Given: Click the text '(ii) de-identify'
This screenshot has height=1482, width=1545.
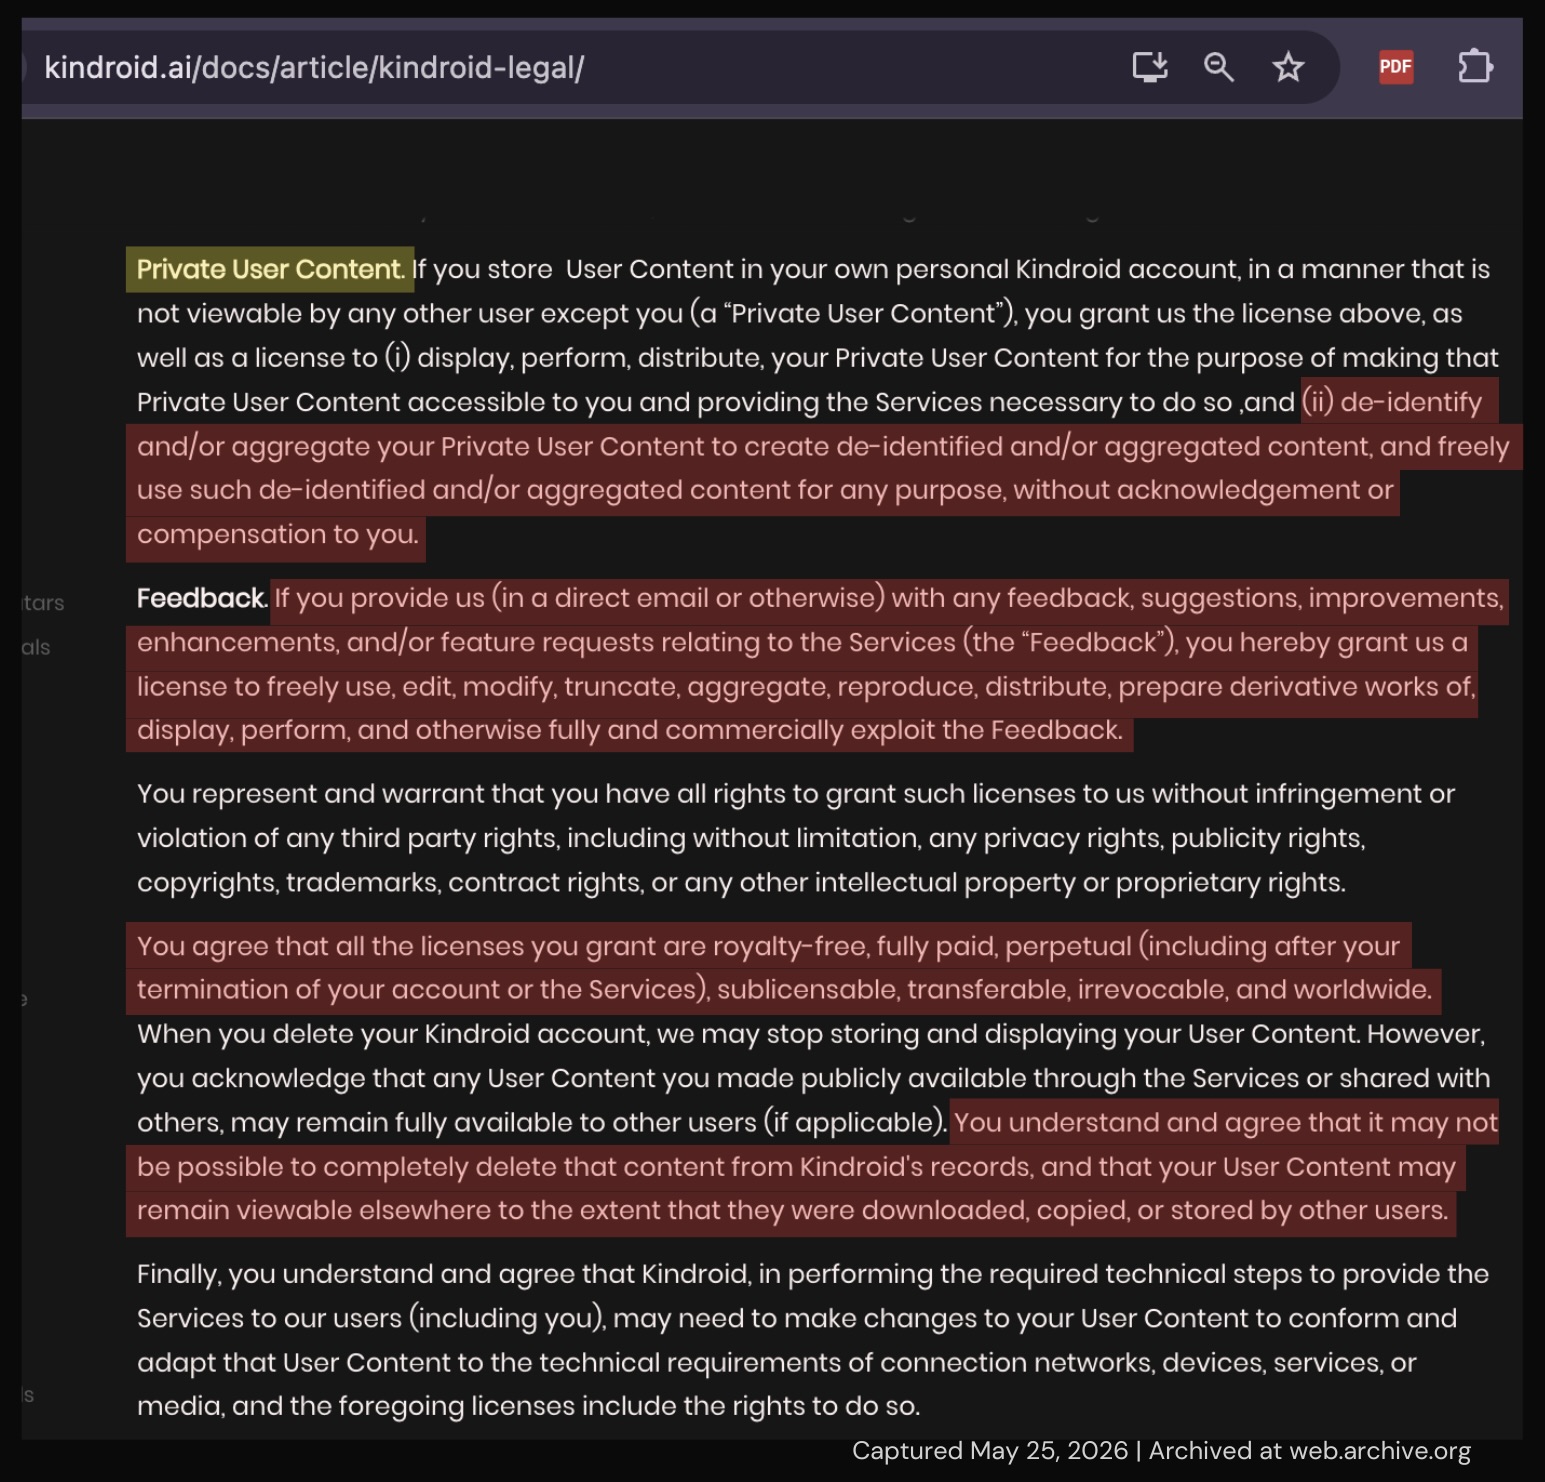Looking at the screenshot, I should point(1392,402).
